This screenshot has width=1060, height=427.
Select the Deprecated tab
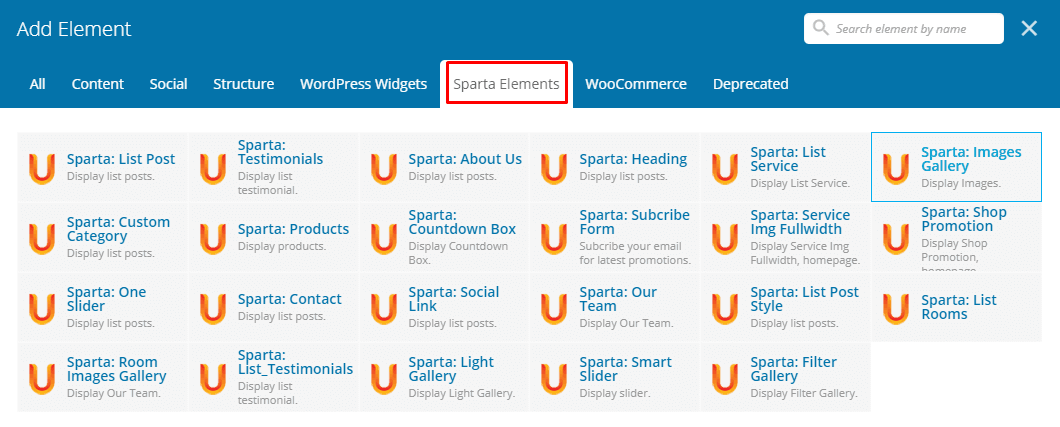pyautogui.click(x=750, y=84)
